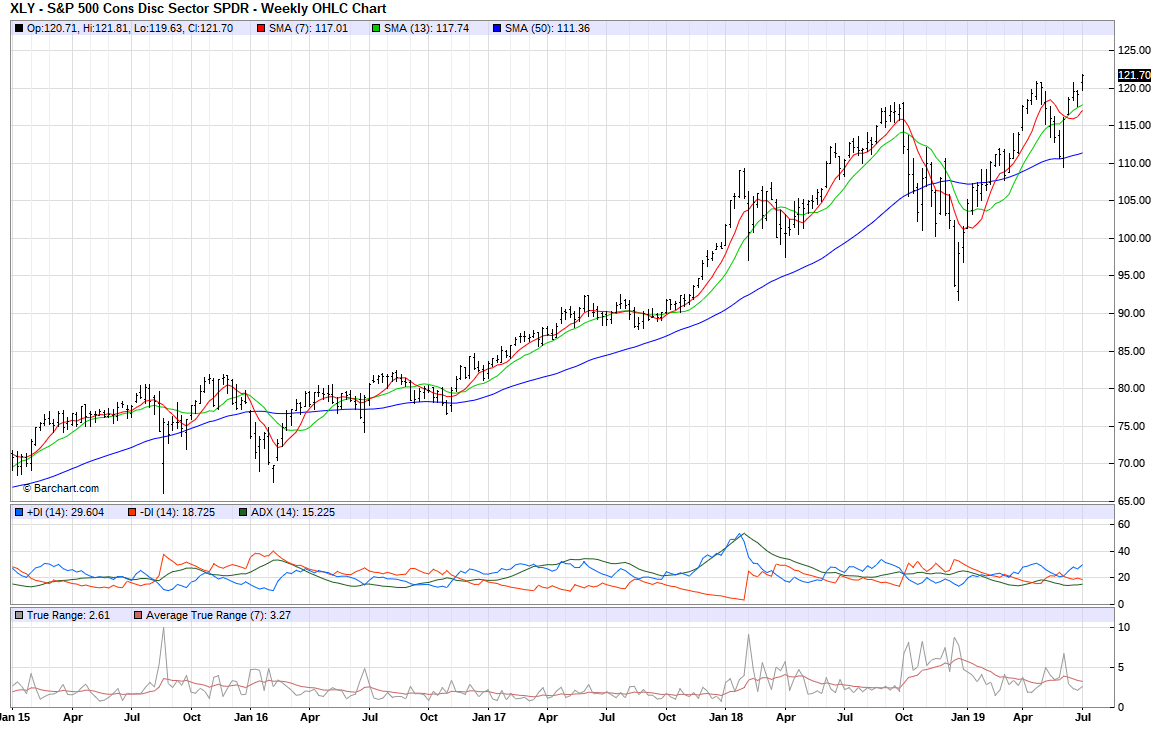1156x748 pixels.
Task: Click the '-DI (14): 18.725' indicator label
Action: 177,512
